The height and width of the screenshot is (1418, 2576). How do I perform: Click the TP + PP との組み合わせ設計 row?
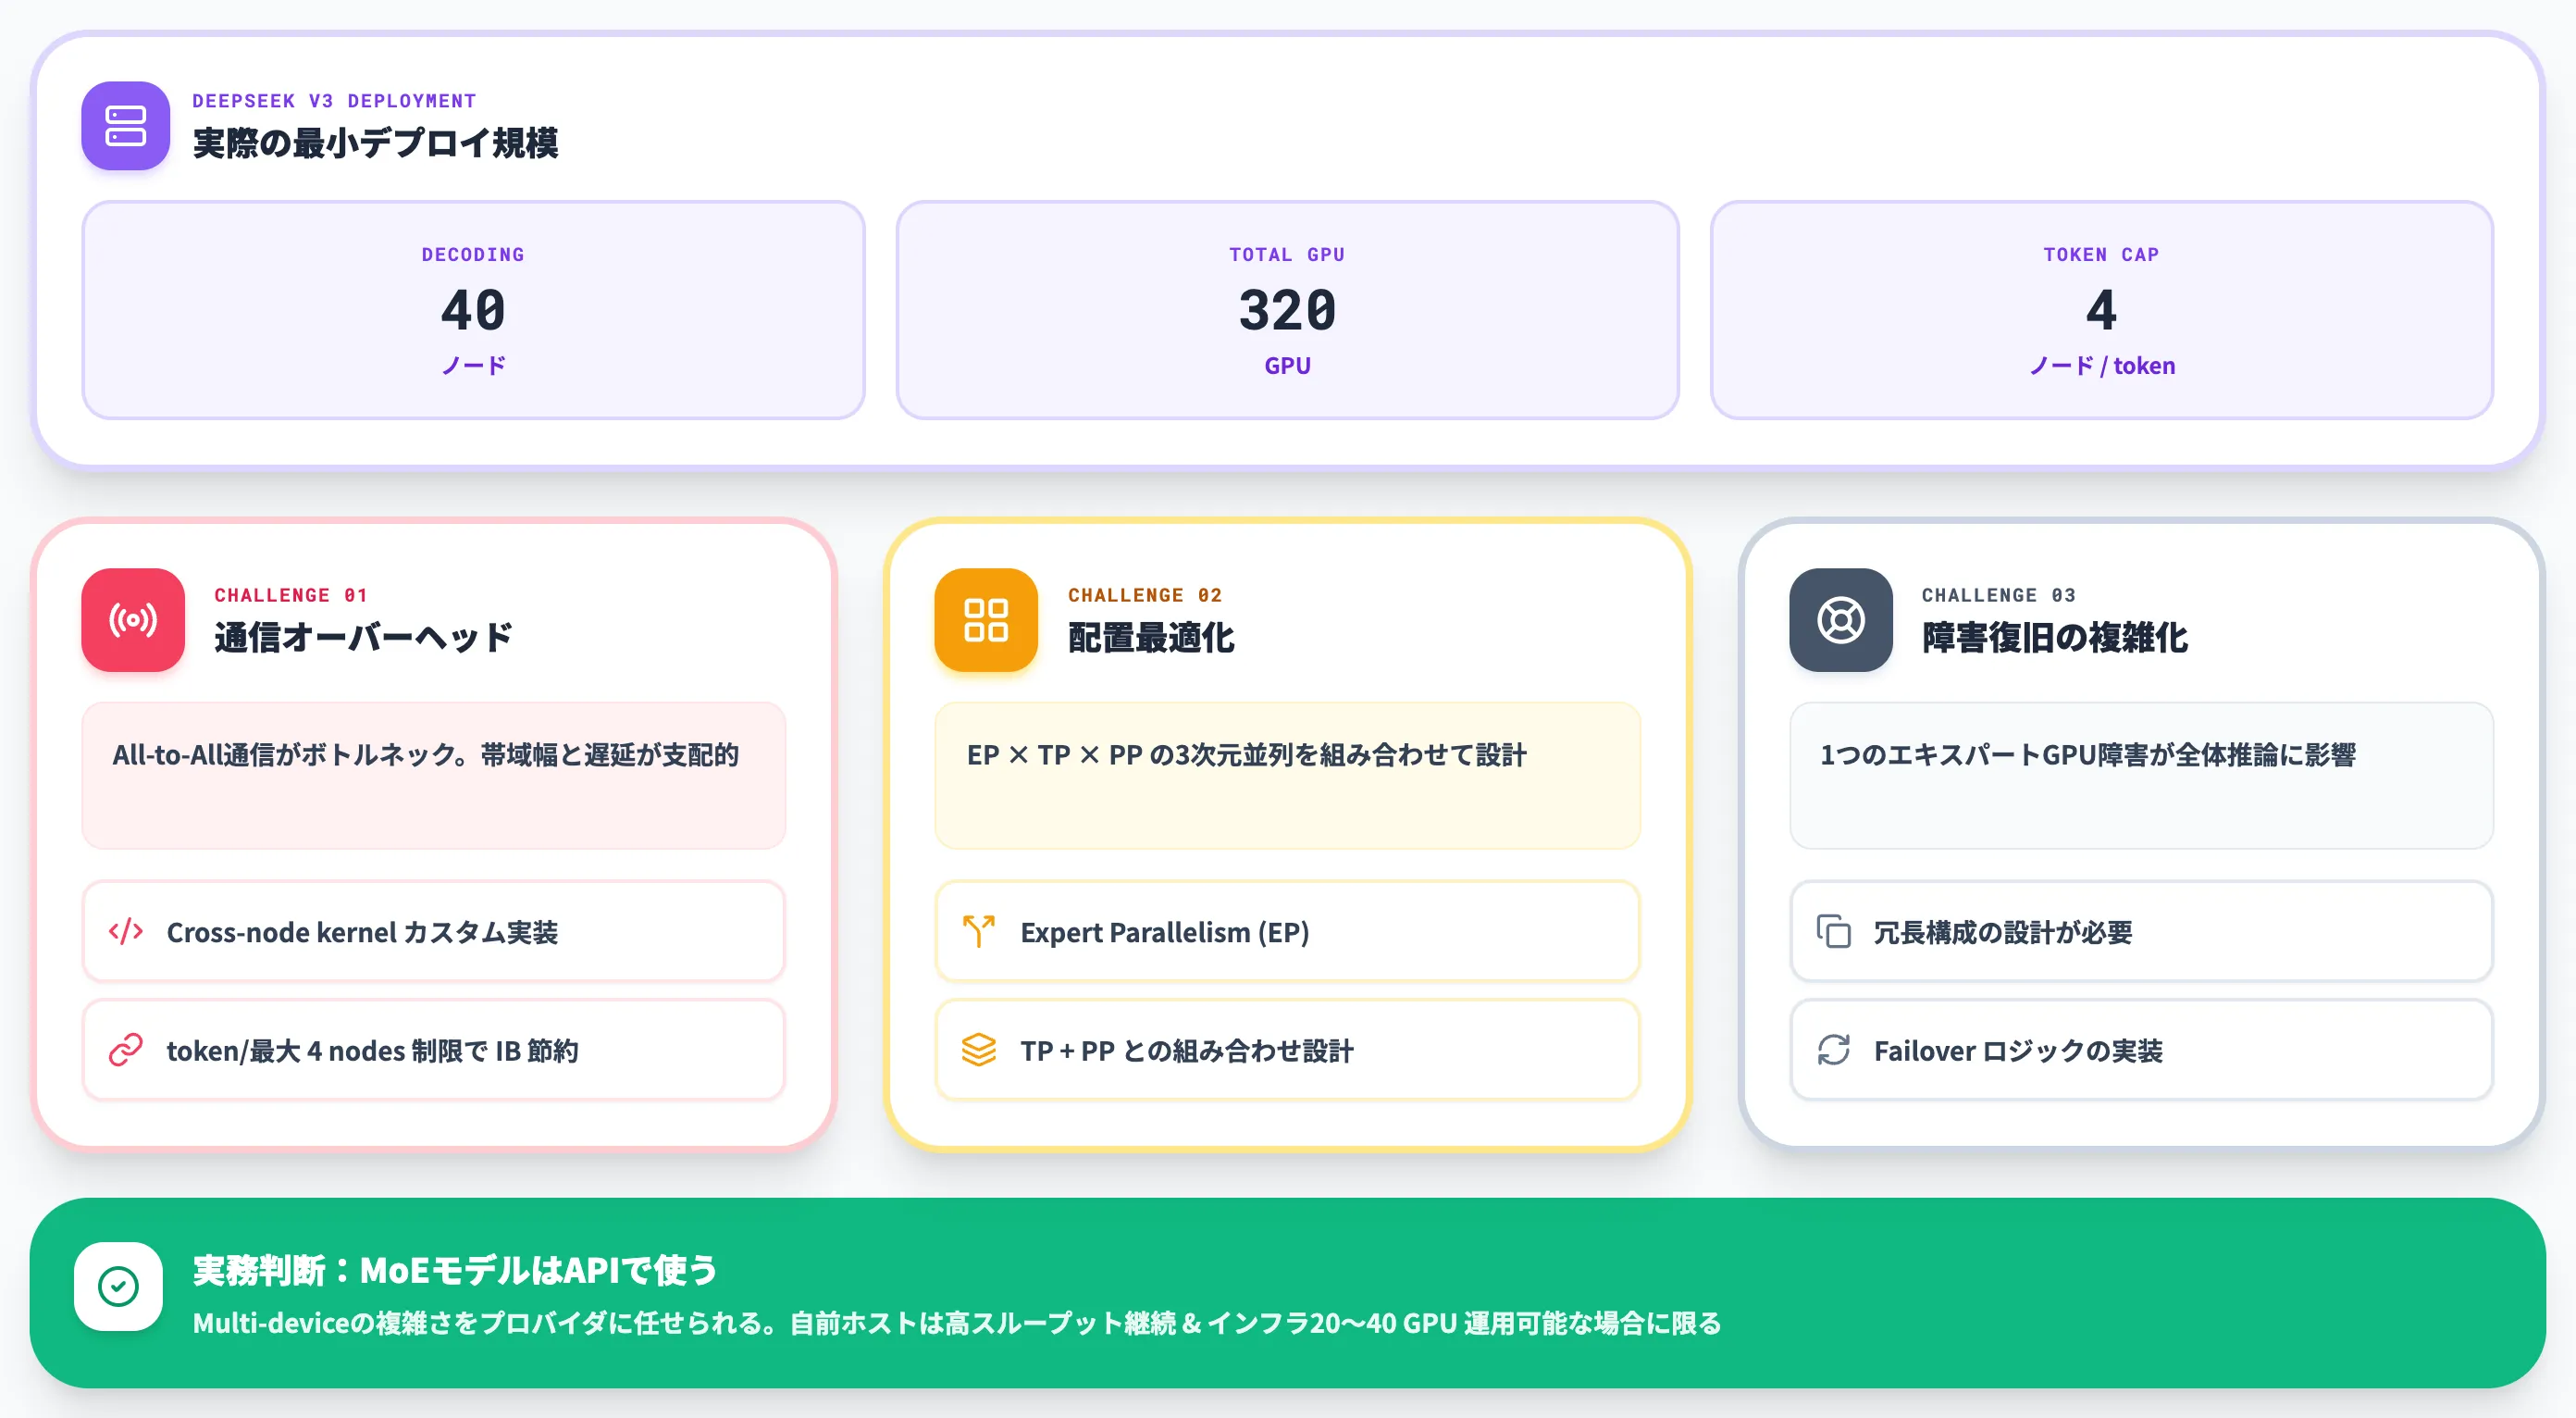coord(1288,1050)
